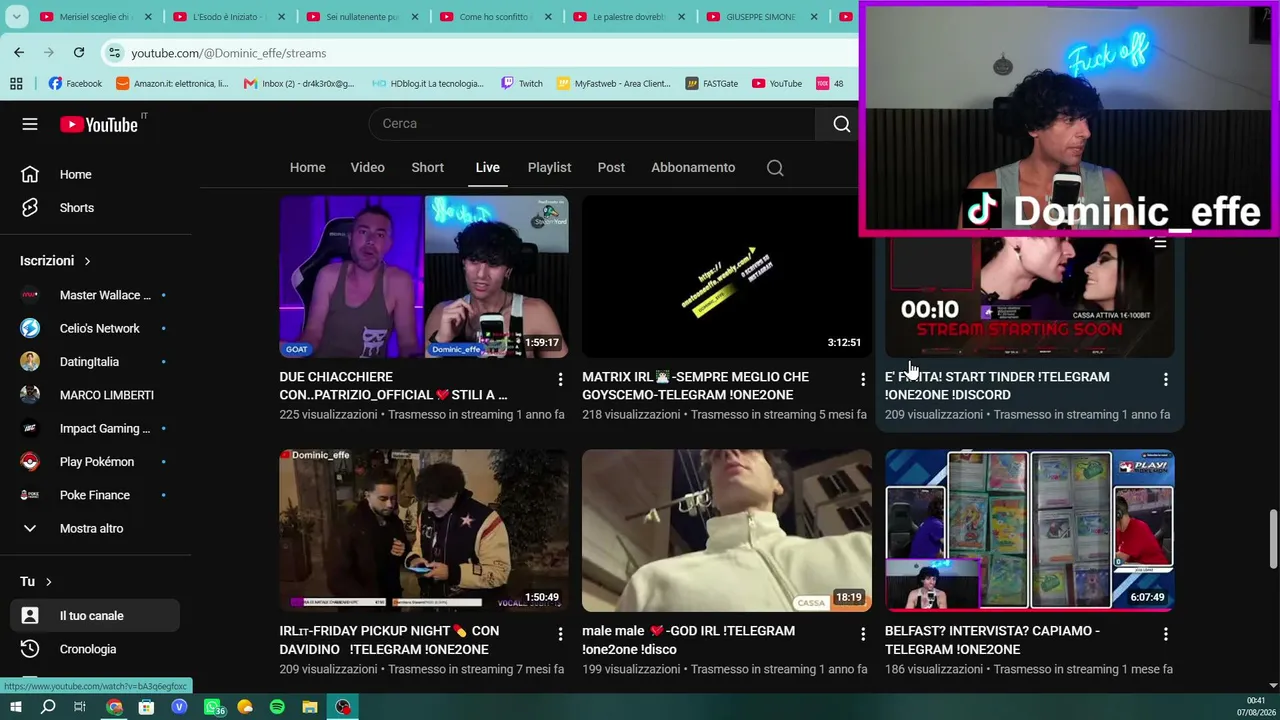The height and width of the screenshot is (720, 1280).
Task: Open the channel search magnifier after Abbonamento
Action: coord(775,168)
